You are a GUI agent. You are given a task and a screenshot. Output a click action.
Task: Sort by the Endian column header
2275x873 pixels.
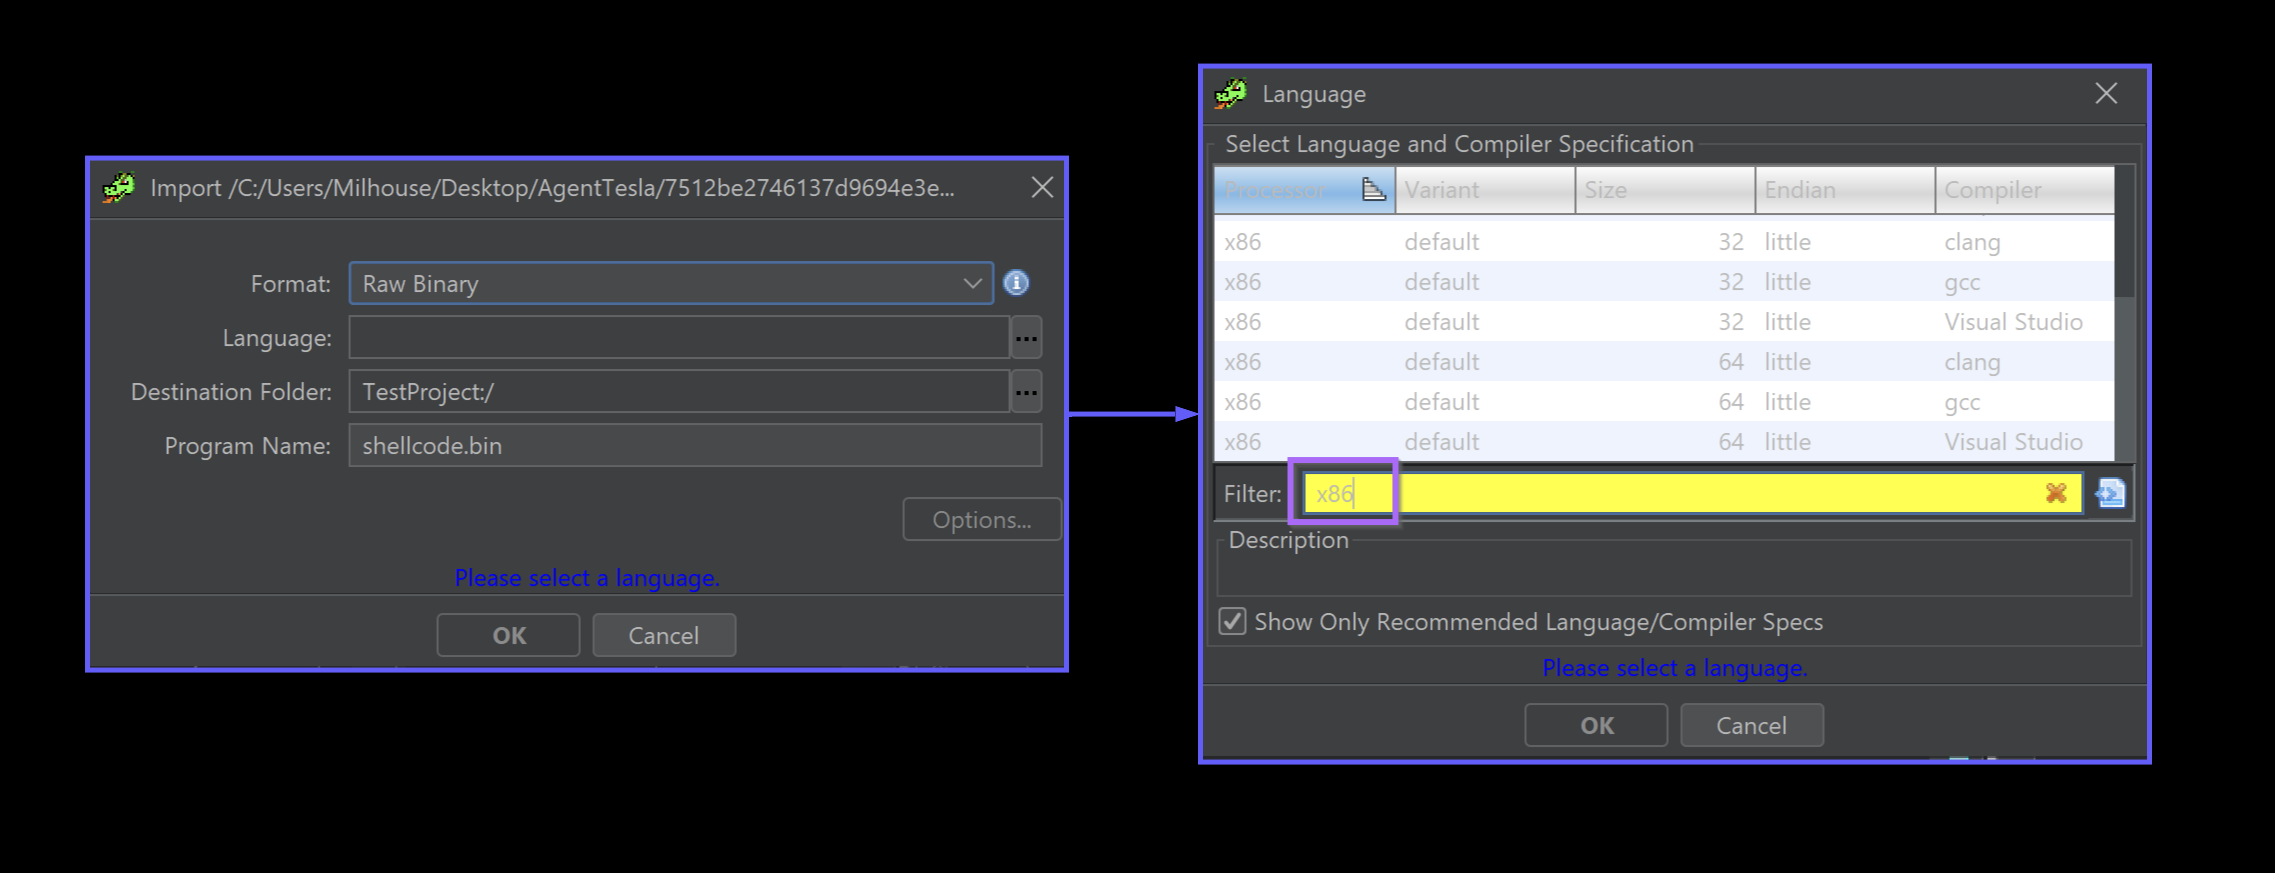point(1845,190)
